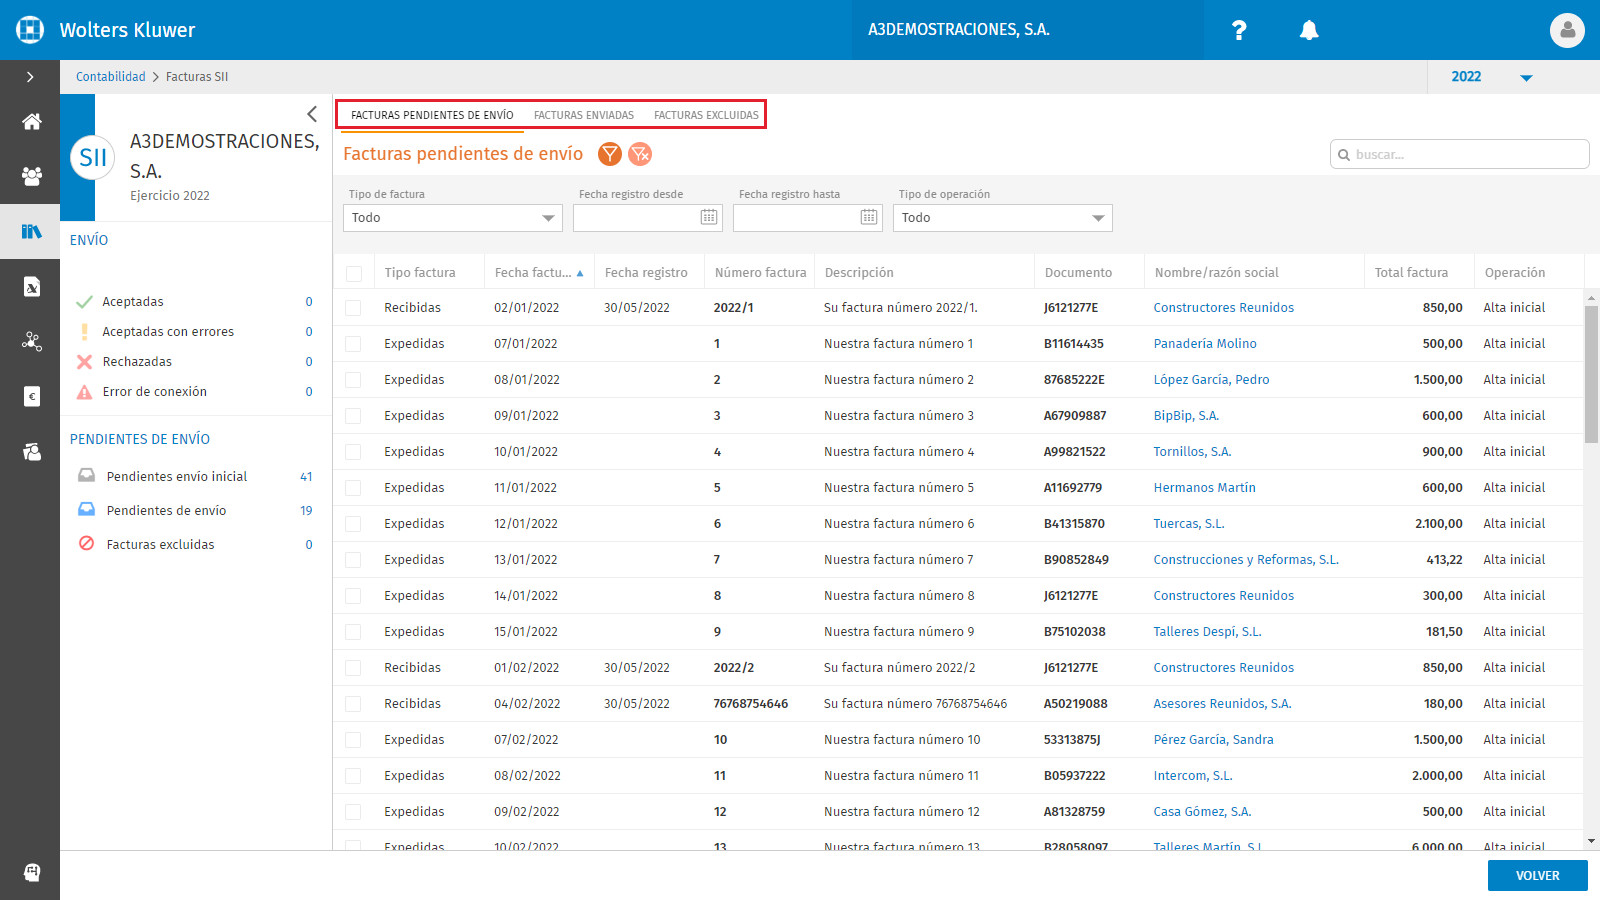
Task: Click the Wolters Kluwer logo
Action: point(30,30)
